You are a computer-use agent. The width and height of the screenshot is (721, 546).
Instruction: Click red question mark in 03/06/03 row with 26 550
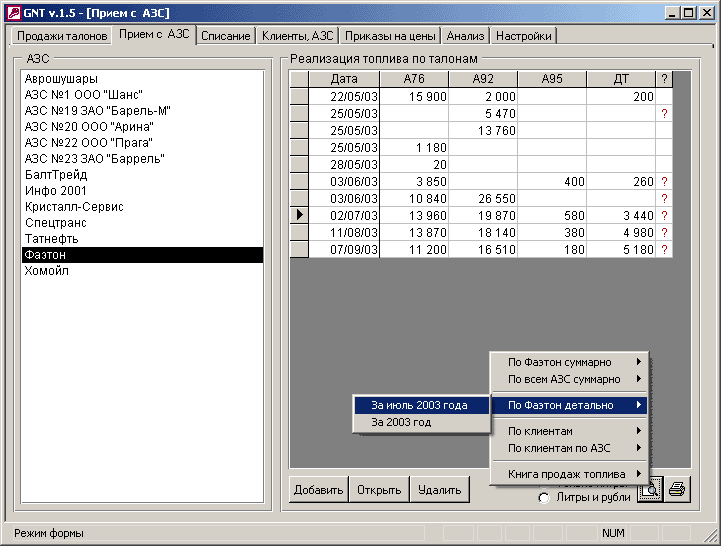pos(664,198)
